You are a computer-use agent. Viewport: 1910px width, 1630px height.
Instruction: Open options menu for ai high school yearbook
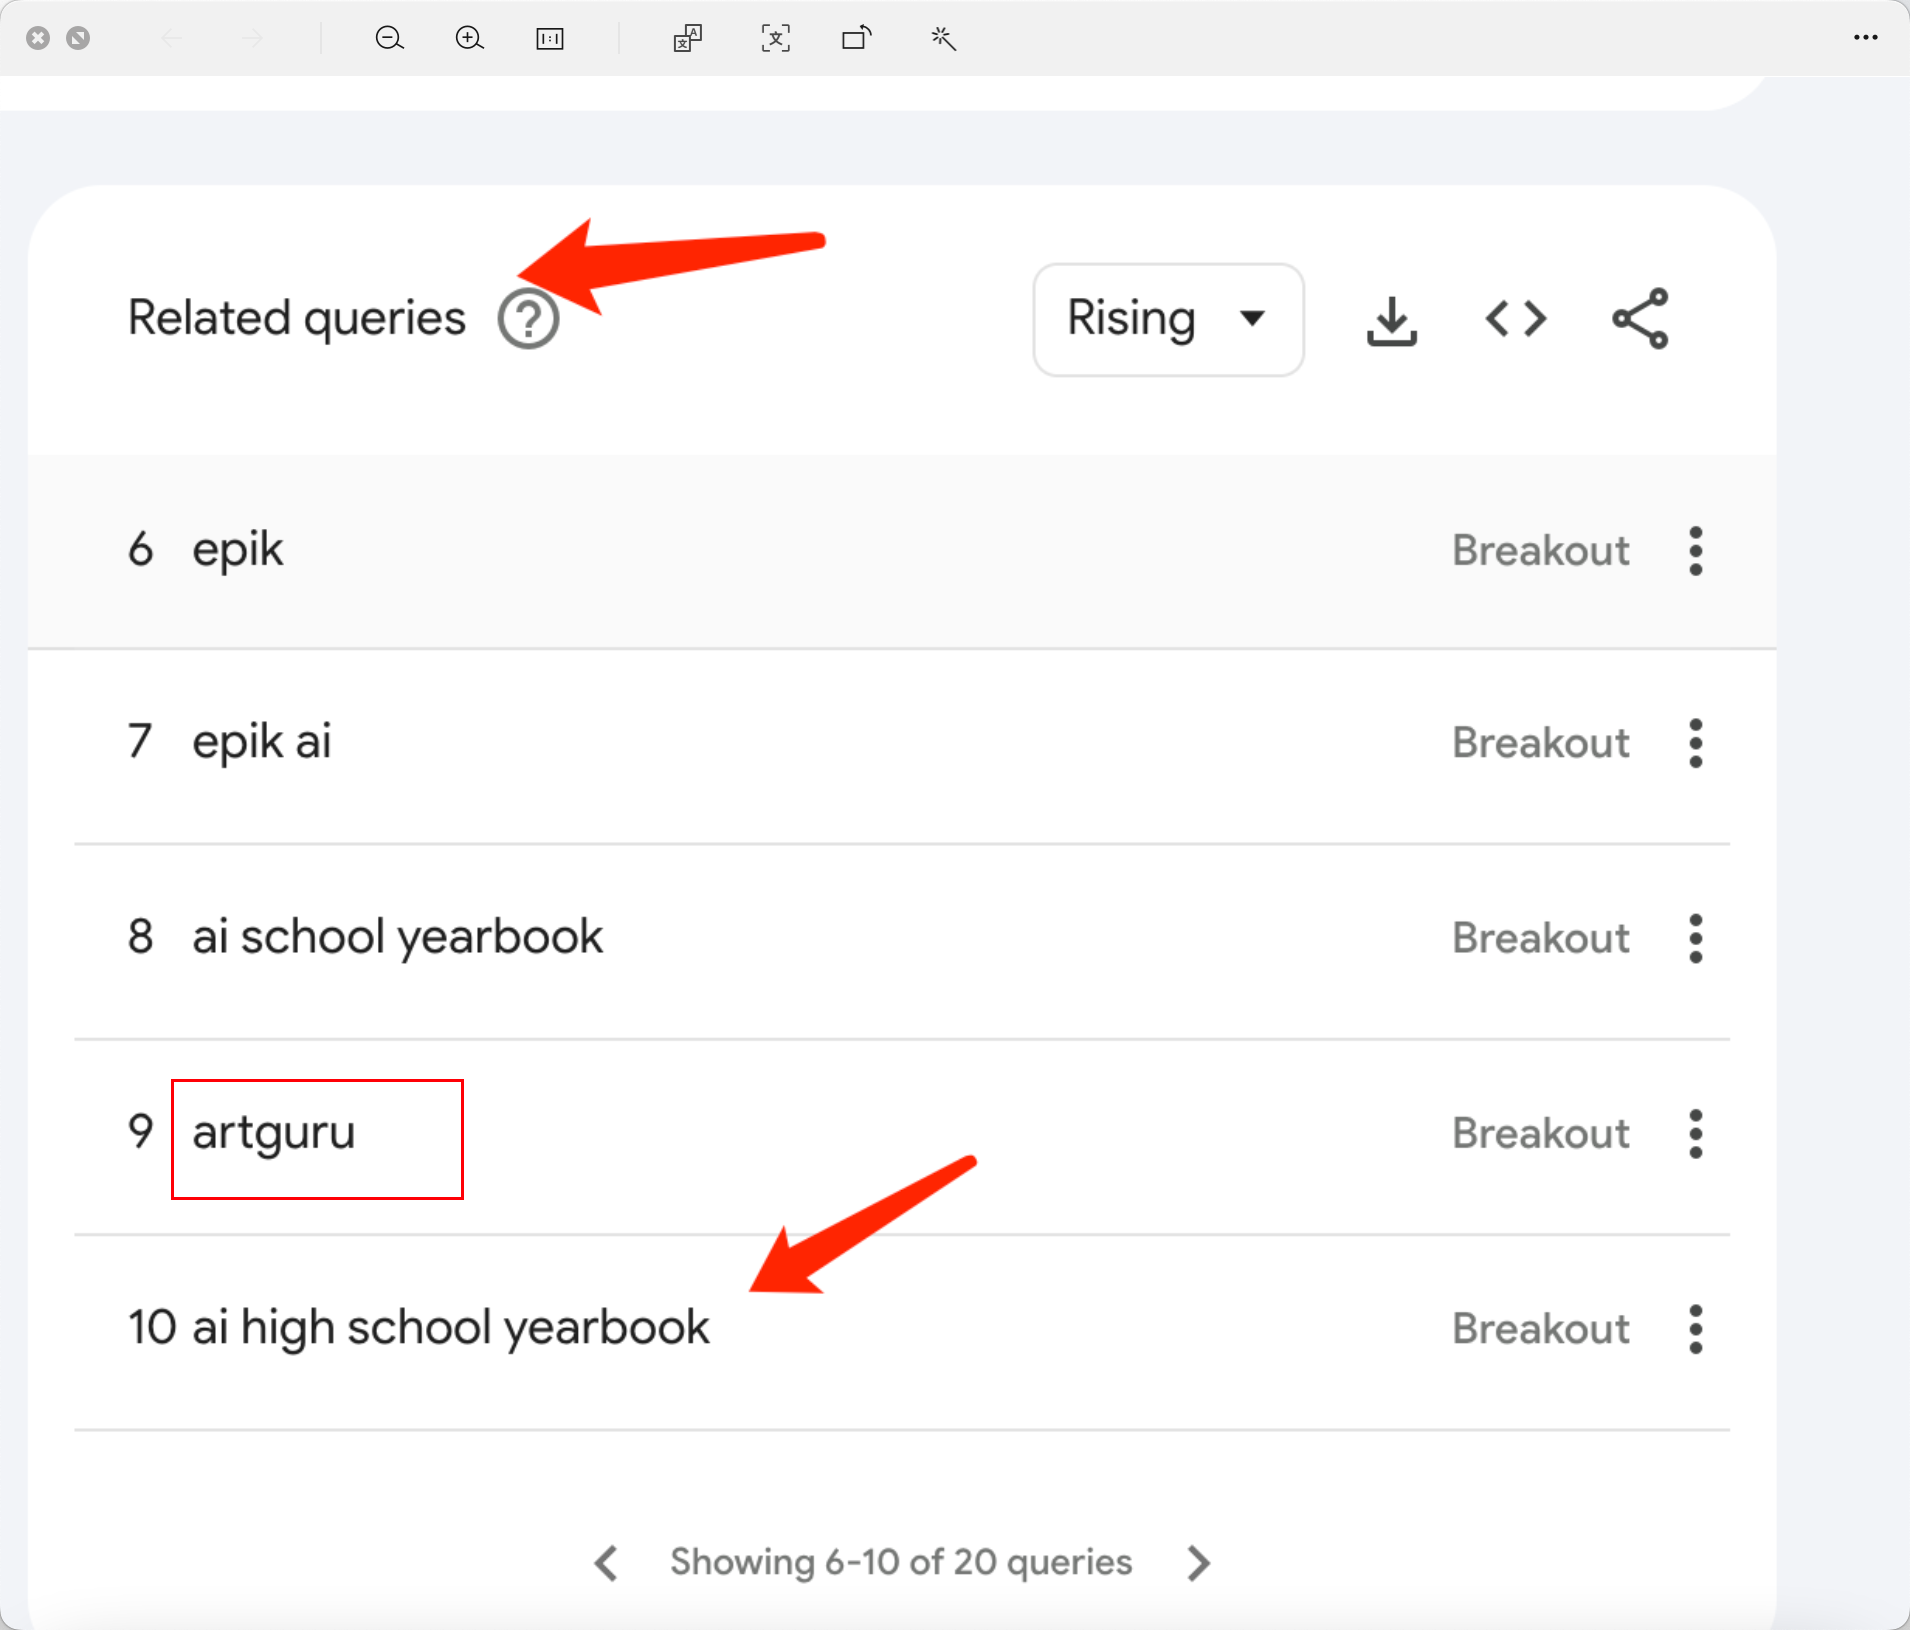point(1696,1329)
